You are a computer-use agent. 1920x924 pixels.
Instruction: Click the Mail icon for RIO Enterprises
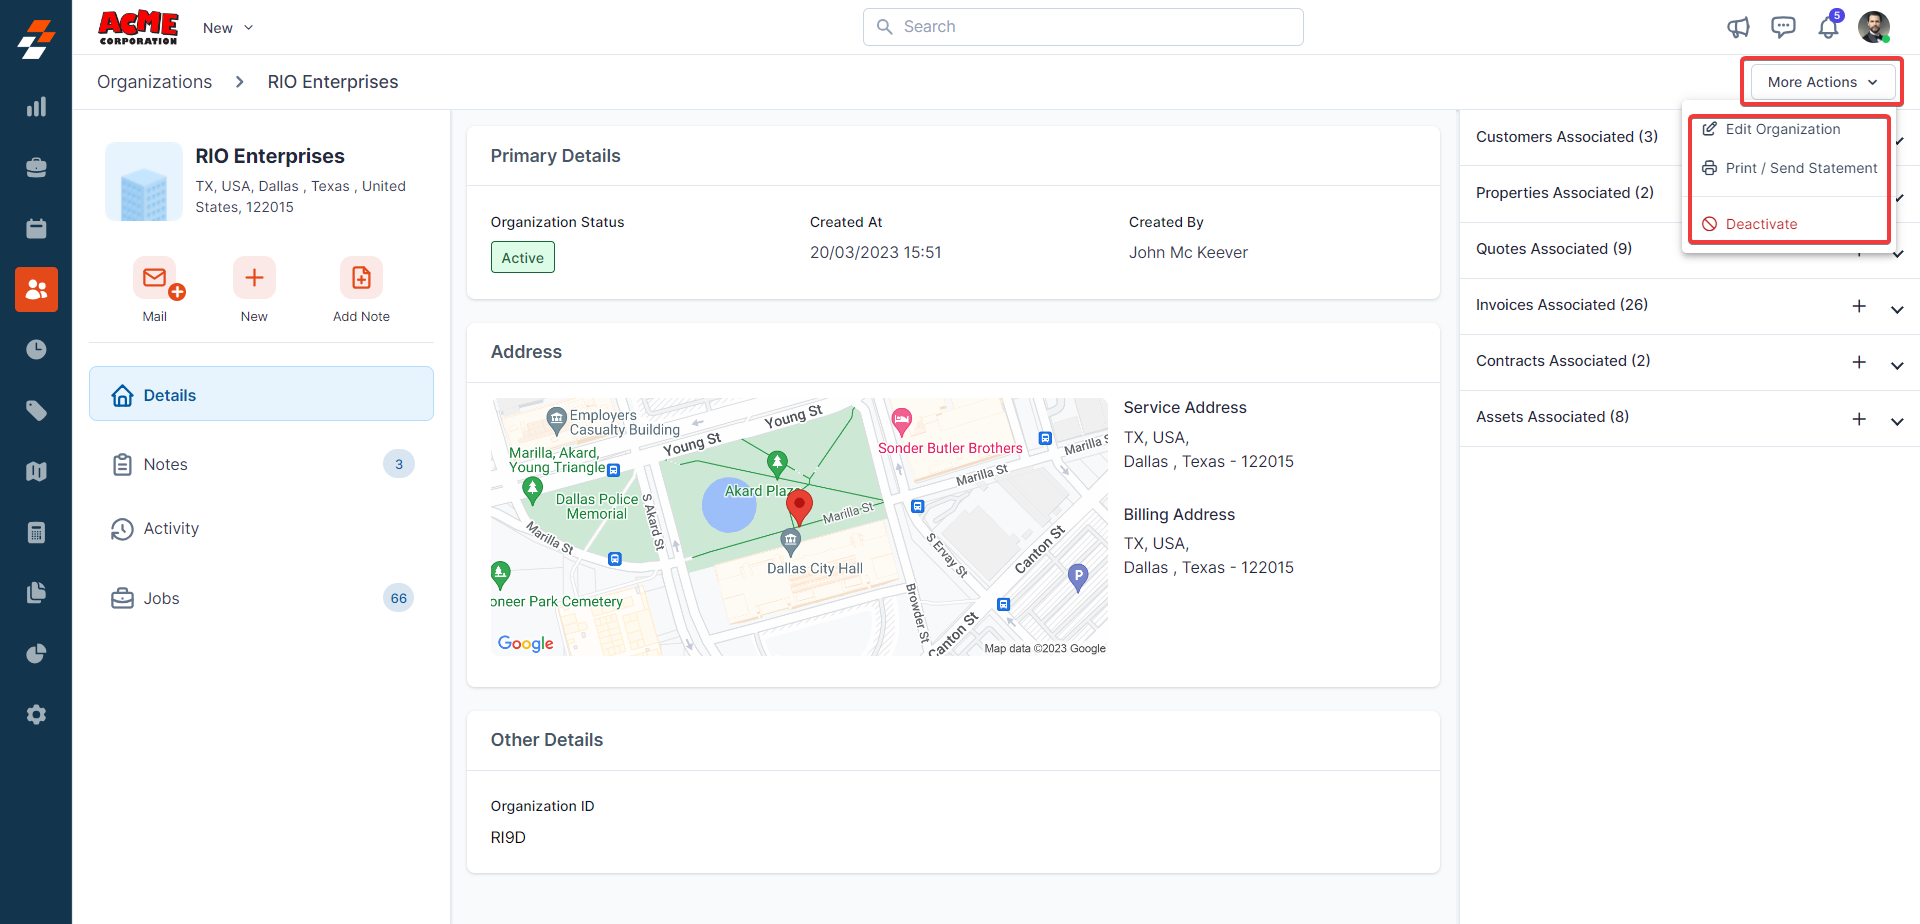click(155, 278)
